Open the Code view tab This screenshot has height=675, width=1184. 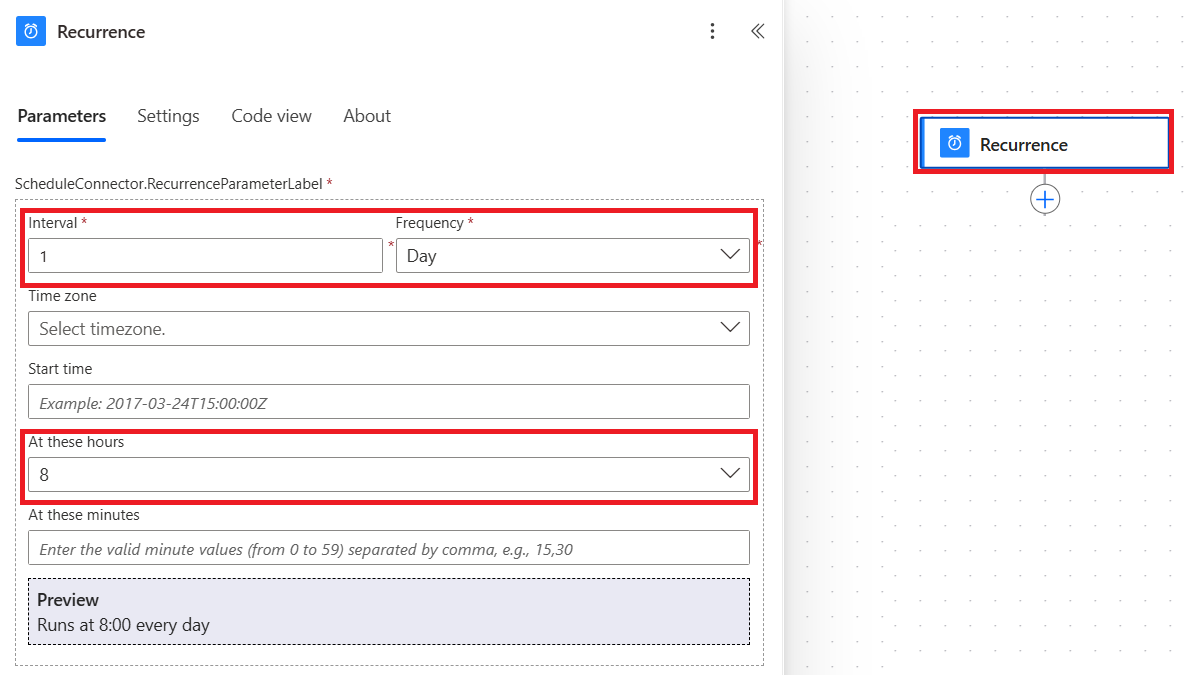tap(271, 116)
